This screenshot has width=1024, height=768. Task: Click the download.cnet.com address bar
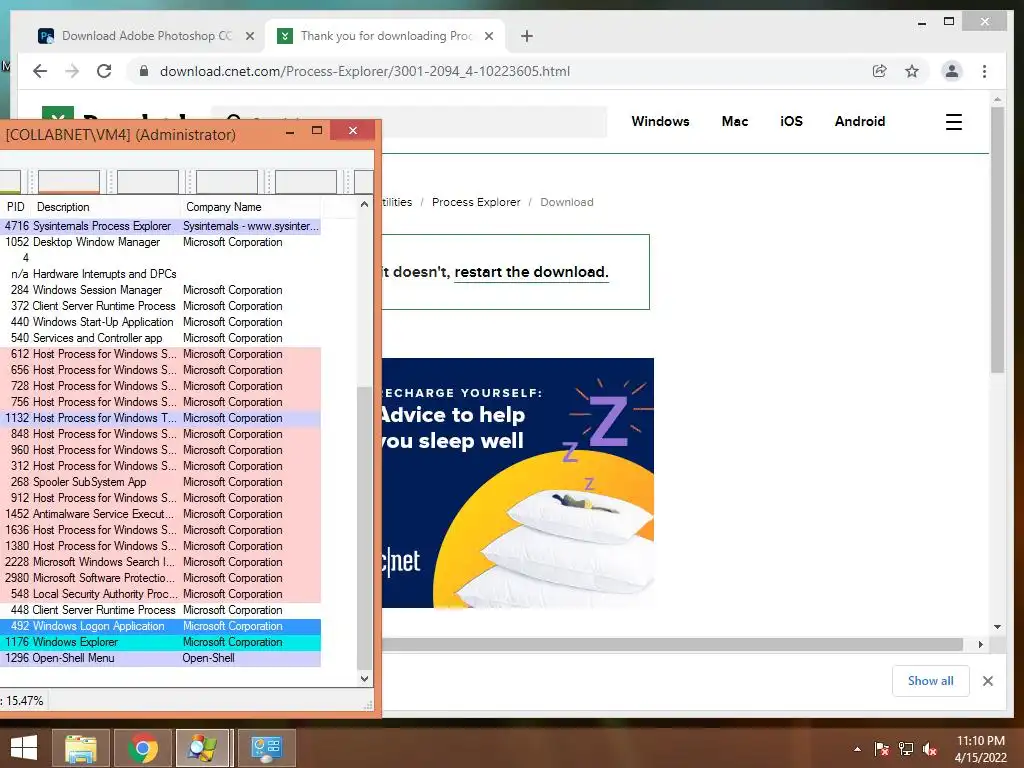tap(364, 71)
